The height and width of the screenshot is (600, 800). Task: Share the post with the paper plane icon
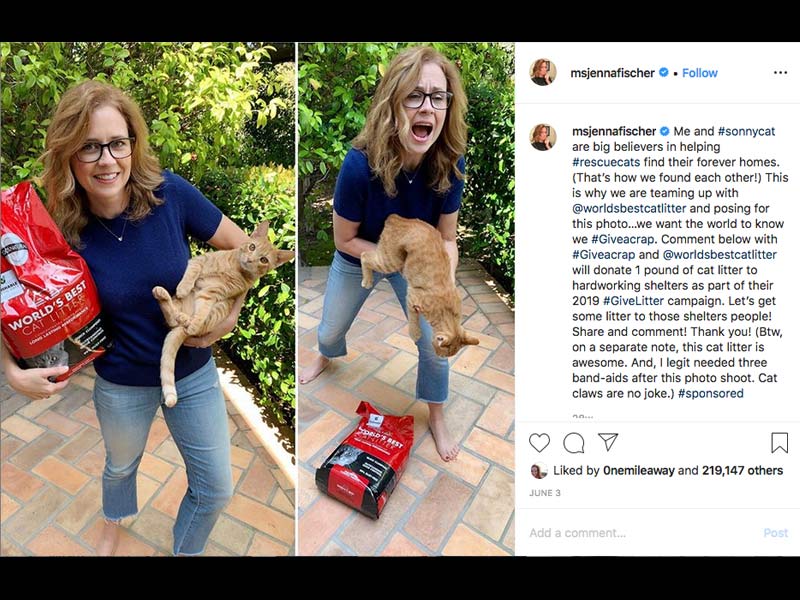coord(608,442)
